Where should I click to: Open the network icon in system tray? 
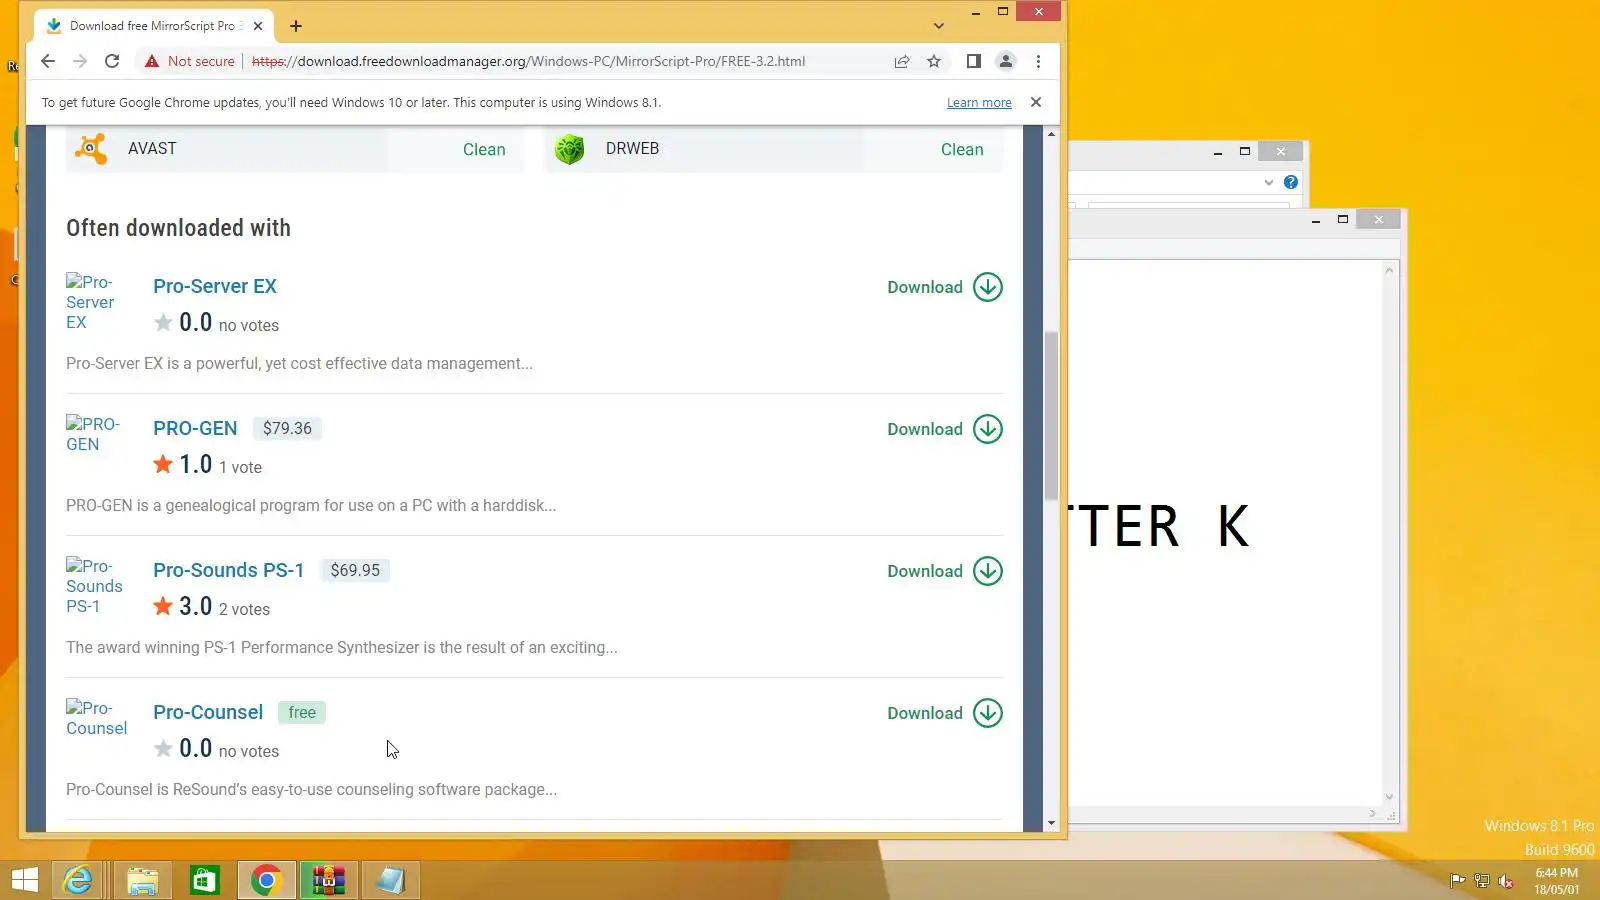click(1482, 881)
